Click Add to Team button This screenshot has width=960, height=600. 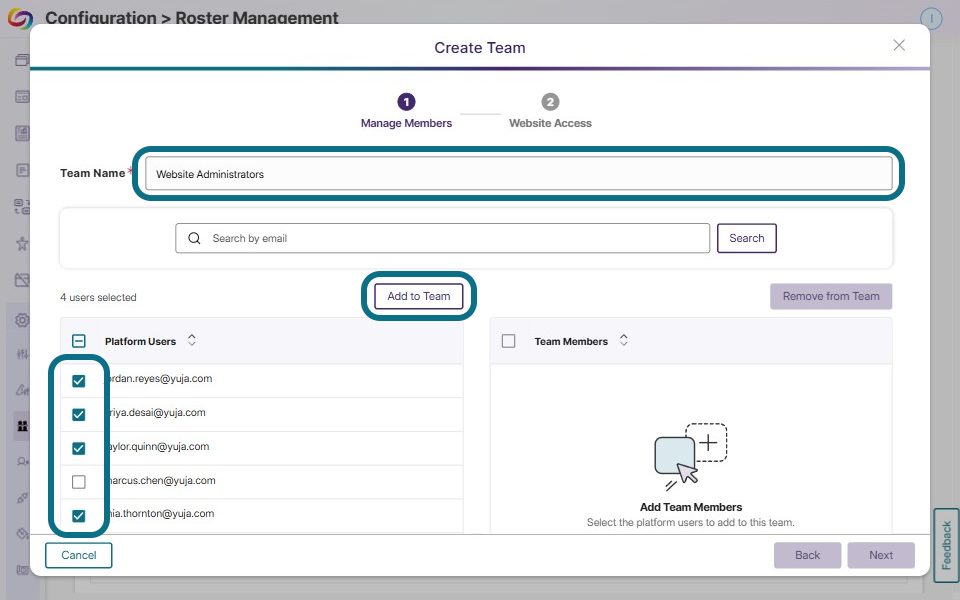(419, 296)
